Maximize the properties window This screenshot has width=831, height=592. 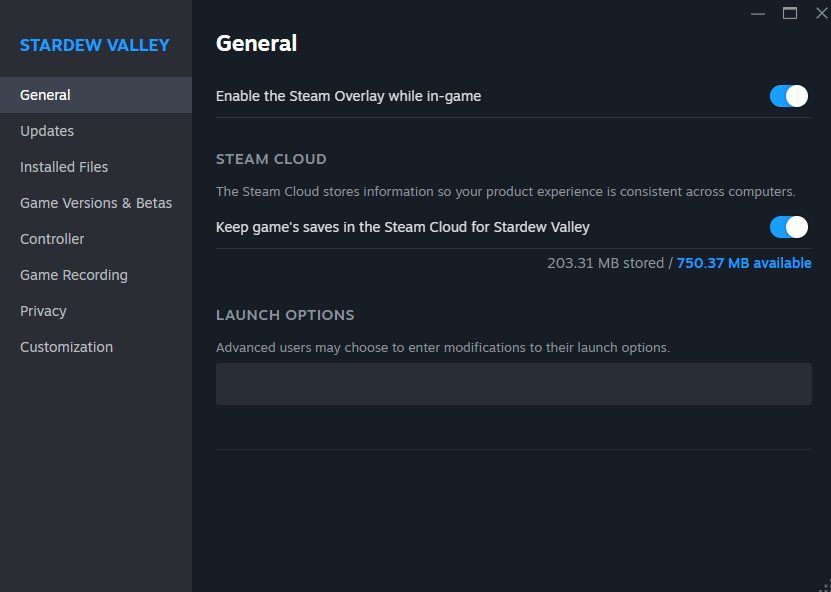point(790,13)
